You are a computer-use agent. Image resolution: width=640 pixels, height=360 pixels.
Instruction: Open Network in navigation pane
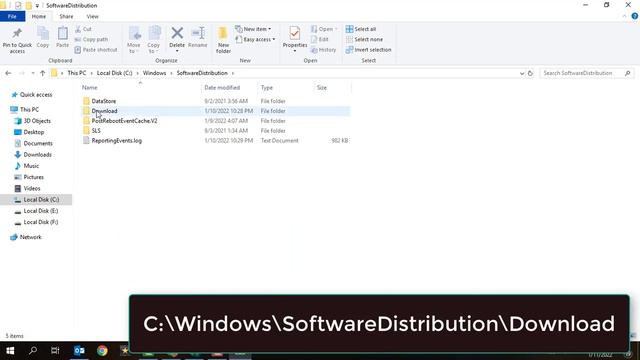click(x=31, y=237)
